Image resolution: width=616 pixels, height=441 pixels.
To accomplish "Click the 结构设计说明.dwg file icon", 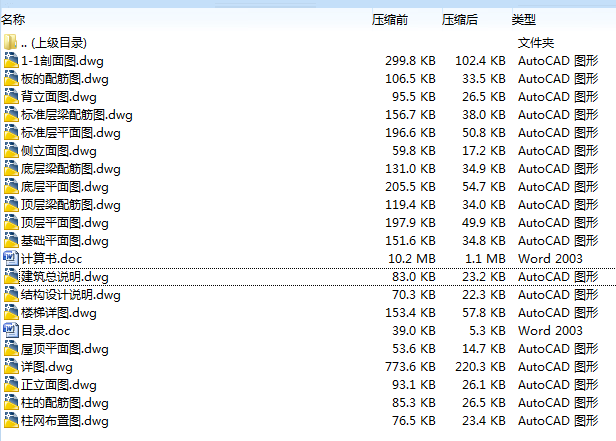I will coord(11,295).
